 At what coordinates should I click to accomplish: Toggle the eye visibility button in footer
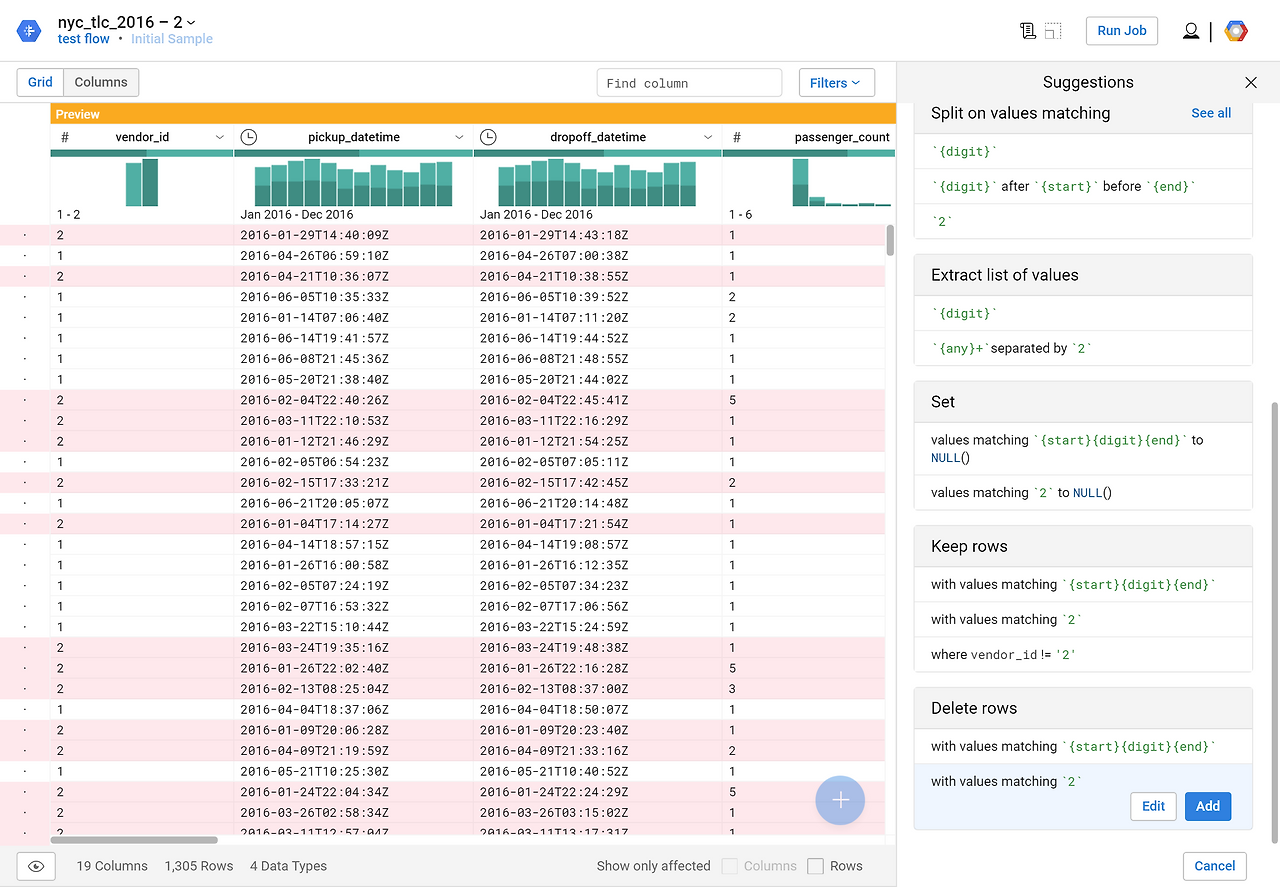(37, 866)
